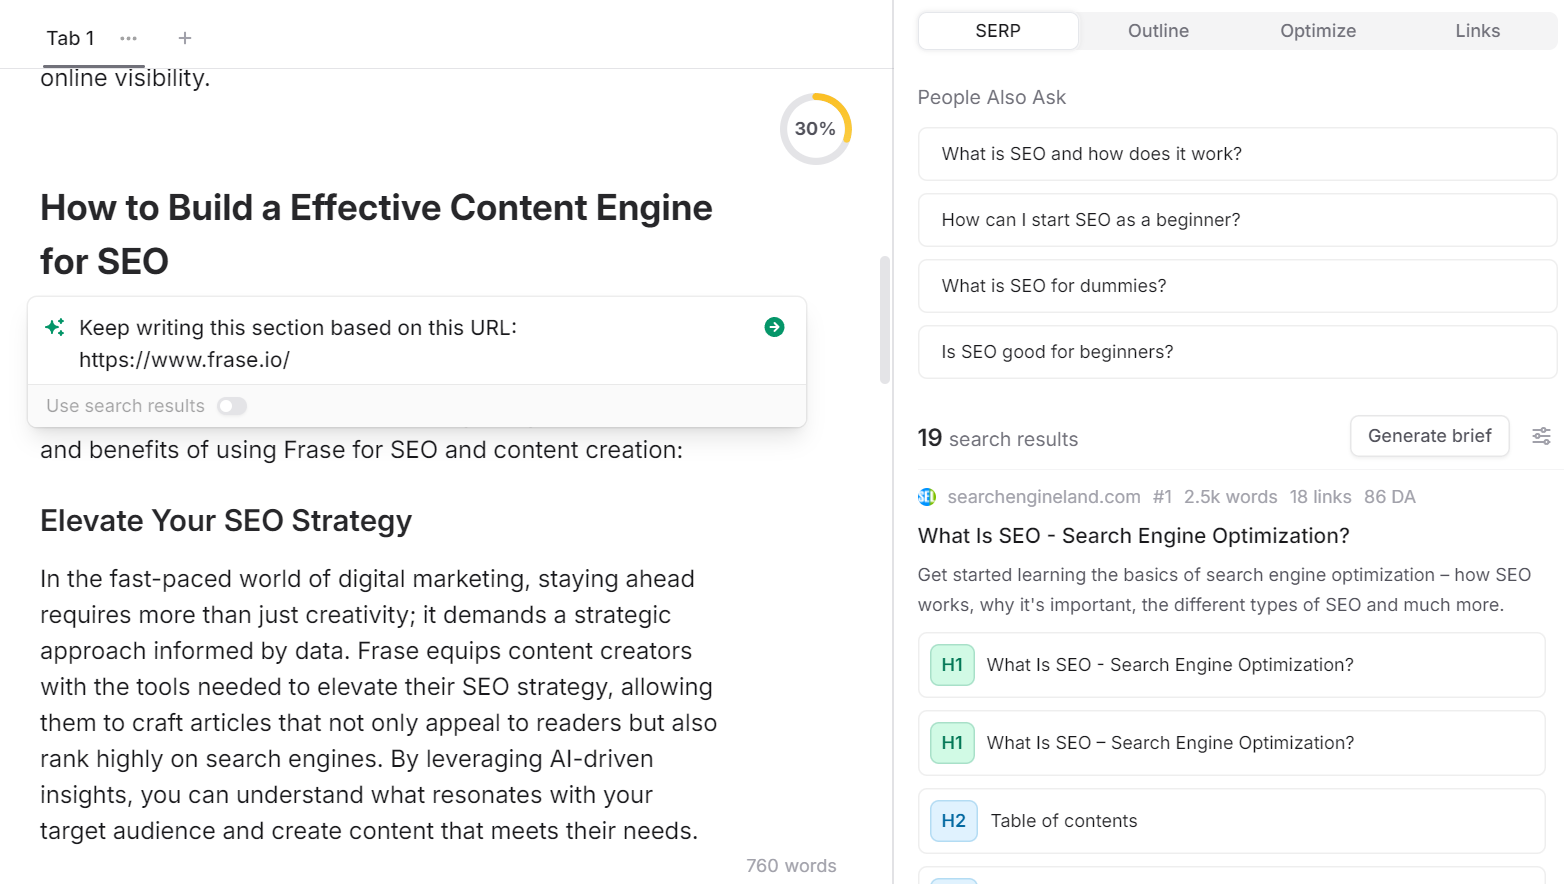Viewport: 1568px width, 884px height.
Task: Click the How to Build a Effective Content Engine heading
Action: coord(376,235)
